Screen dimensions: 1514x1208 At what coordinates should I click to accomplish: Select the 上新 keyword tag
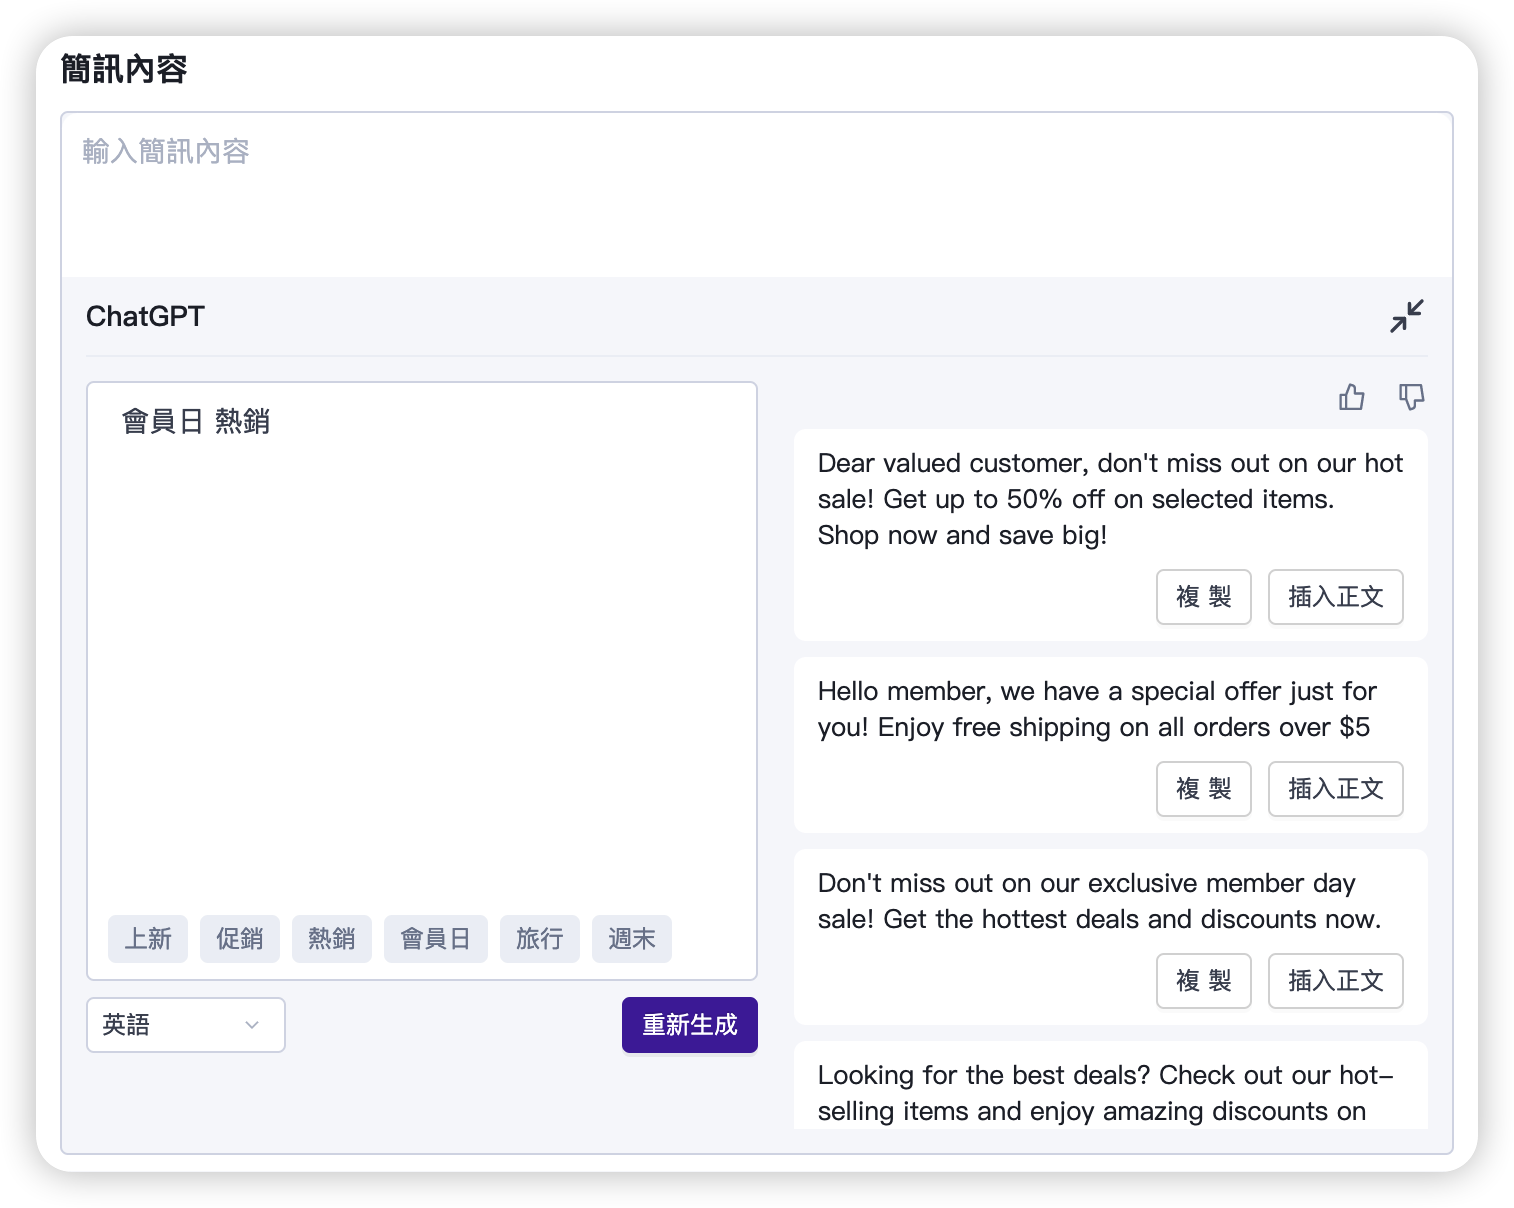pos(148,939)
